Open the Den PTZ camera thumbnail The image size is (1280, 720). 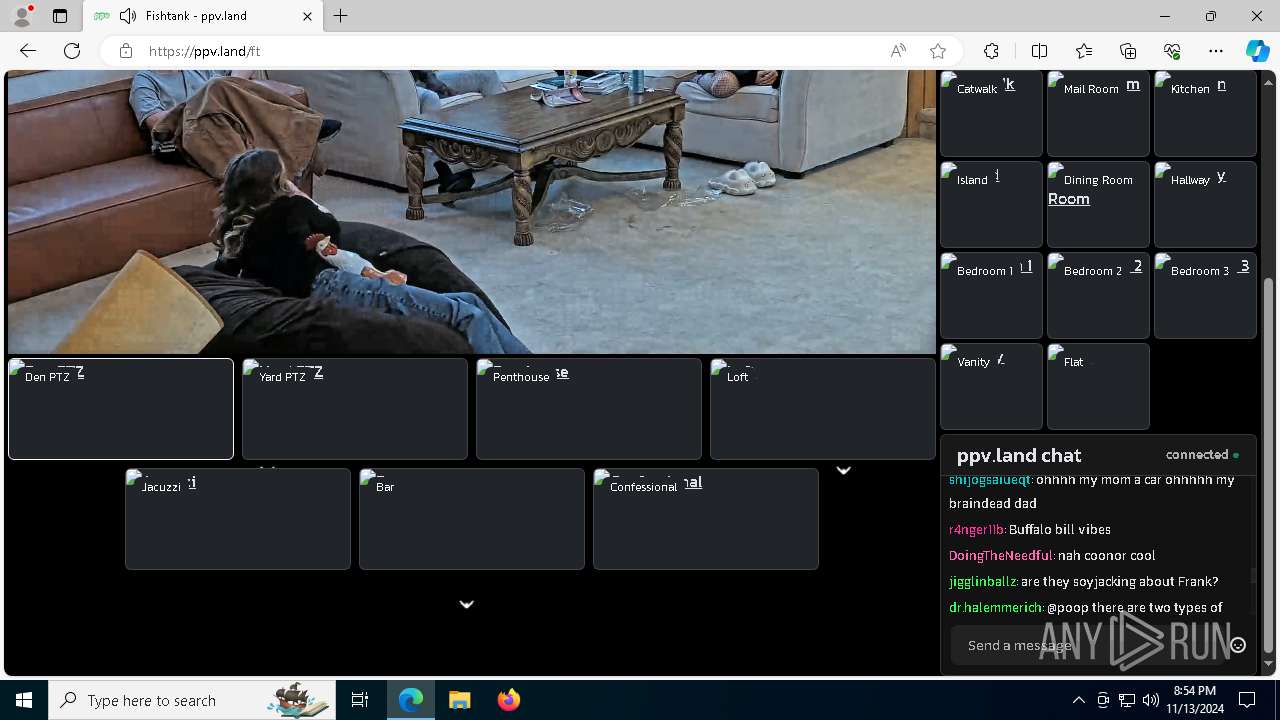121,409
